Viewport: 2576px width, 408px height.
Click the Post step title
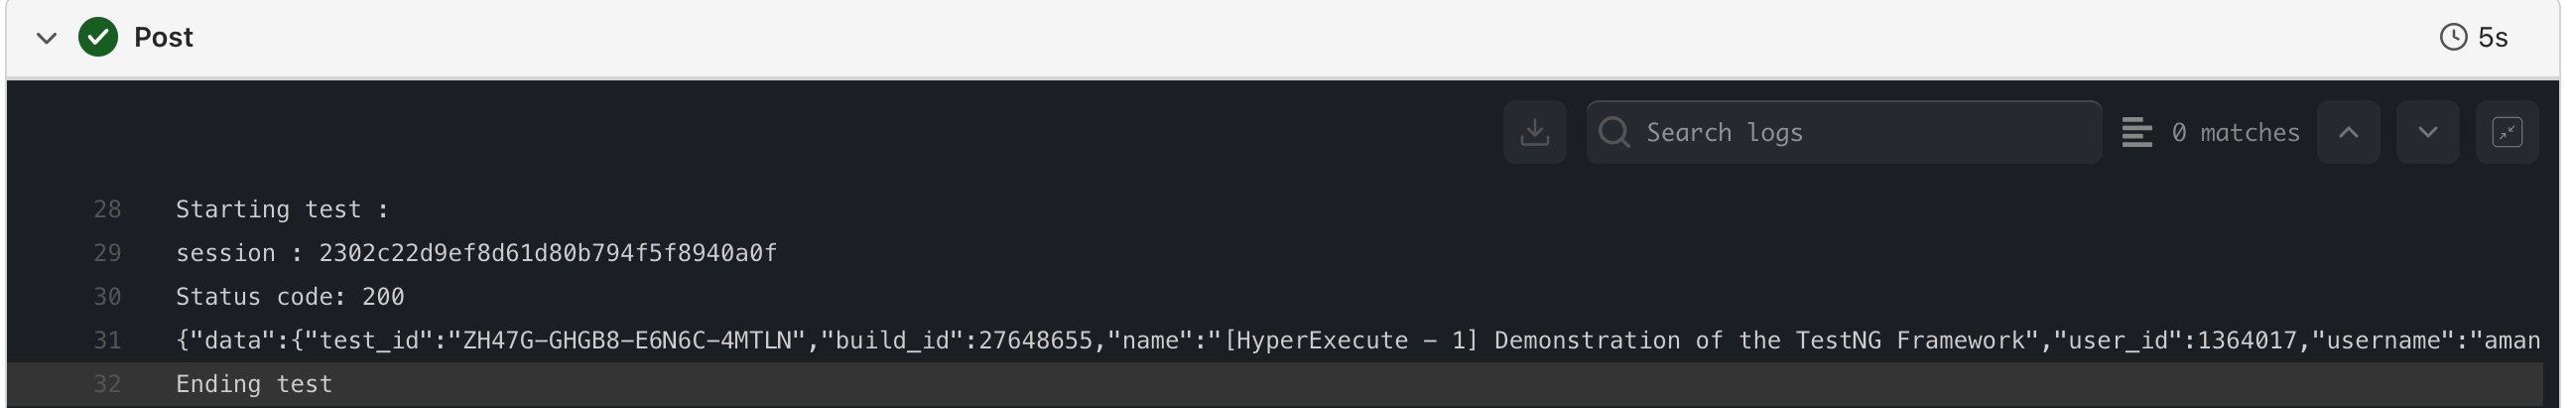point(163,38)
